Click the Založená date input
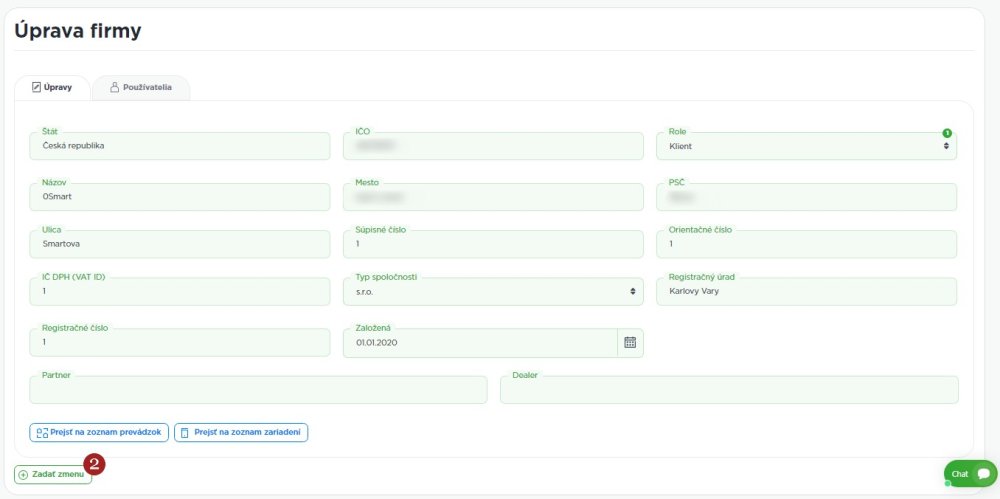Screen dimensions: 1000x499 (480, 342)
